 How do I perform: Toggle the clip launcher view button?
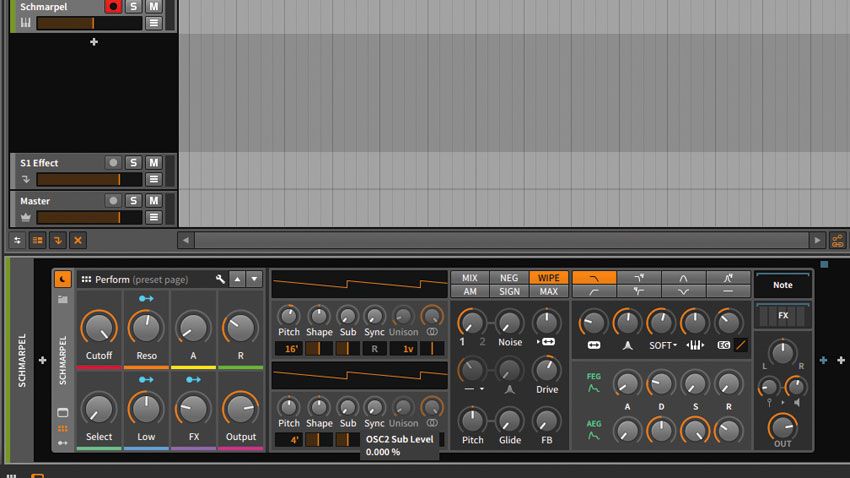pyautogui.click(x=37, y=240)
